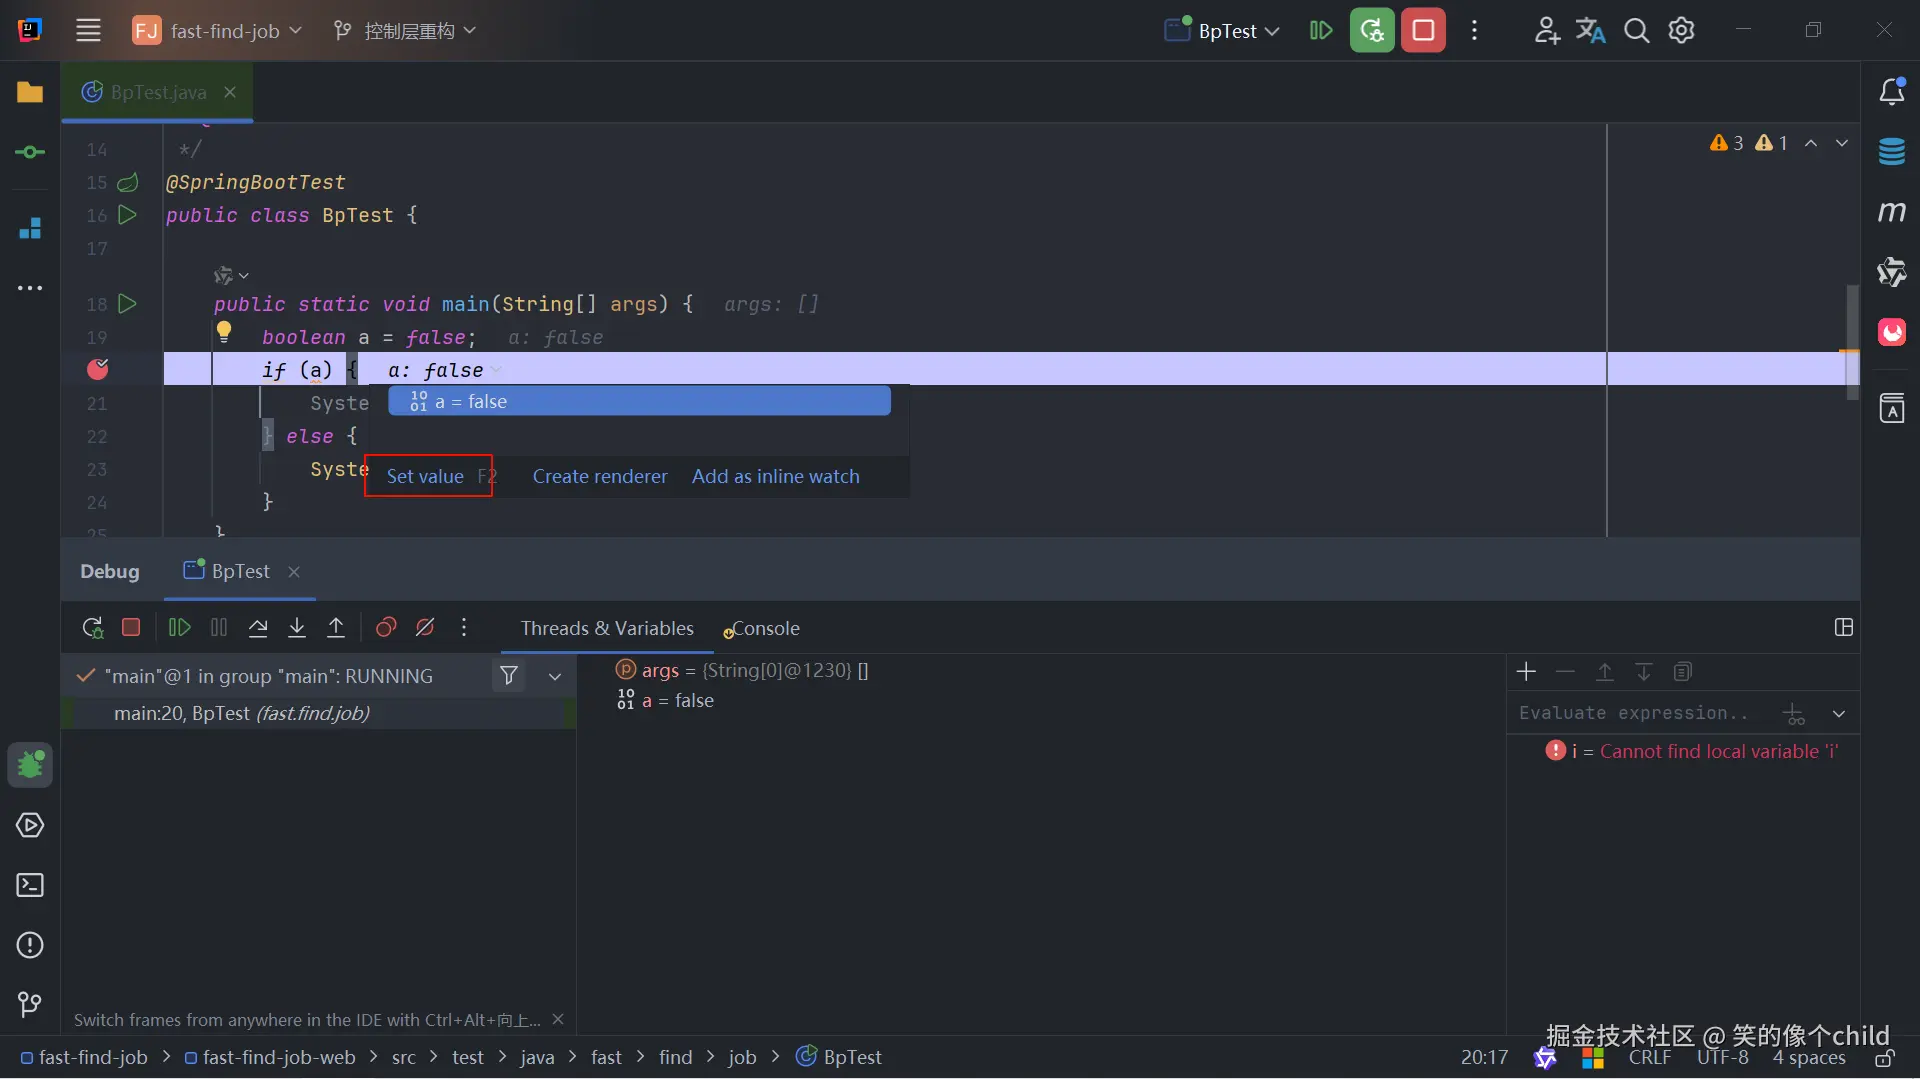Open the Debug tool window bug icon
The image size is (1920, 1079).
[30, 765]
